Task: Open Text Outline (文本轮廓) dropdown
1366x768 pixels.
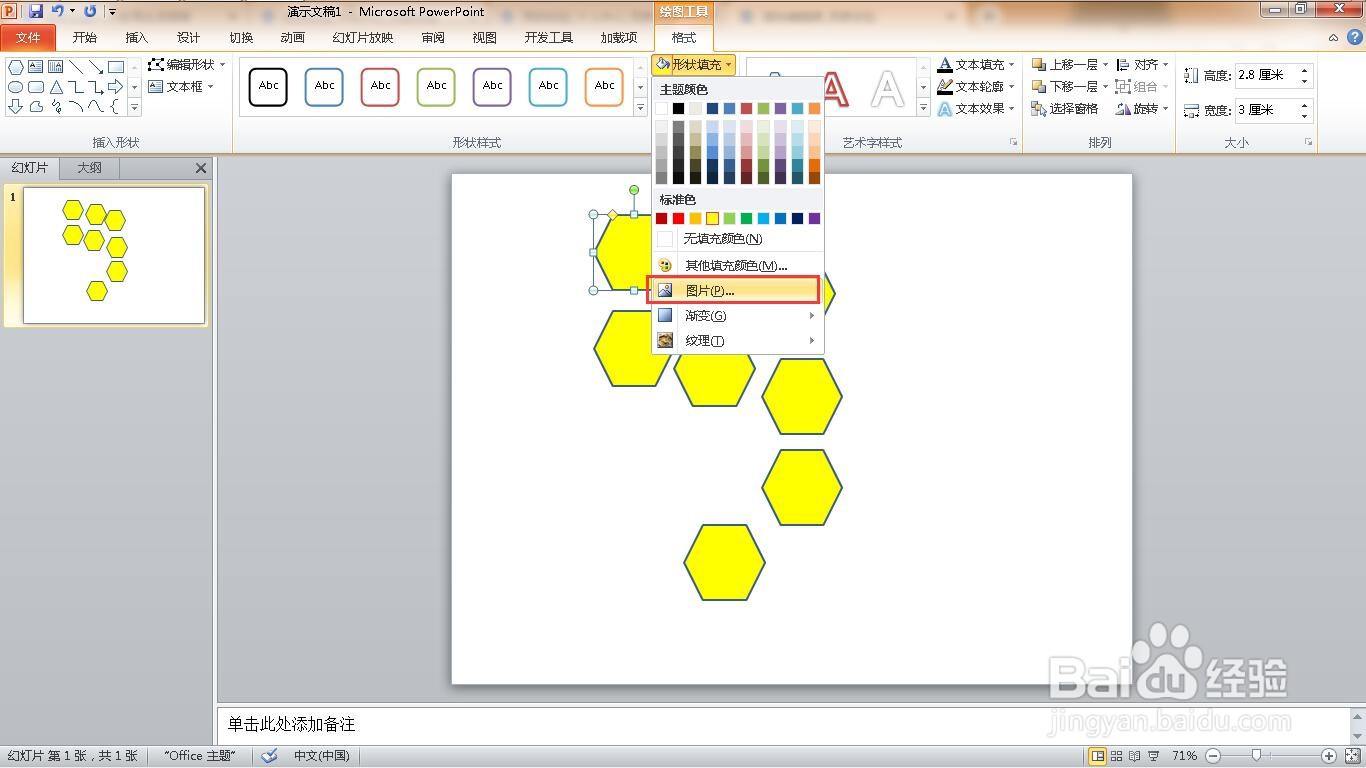Action: coord(976,87)
